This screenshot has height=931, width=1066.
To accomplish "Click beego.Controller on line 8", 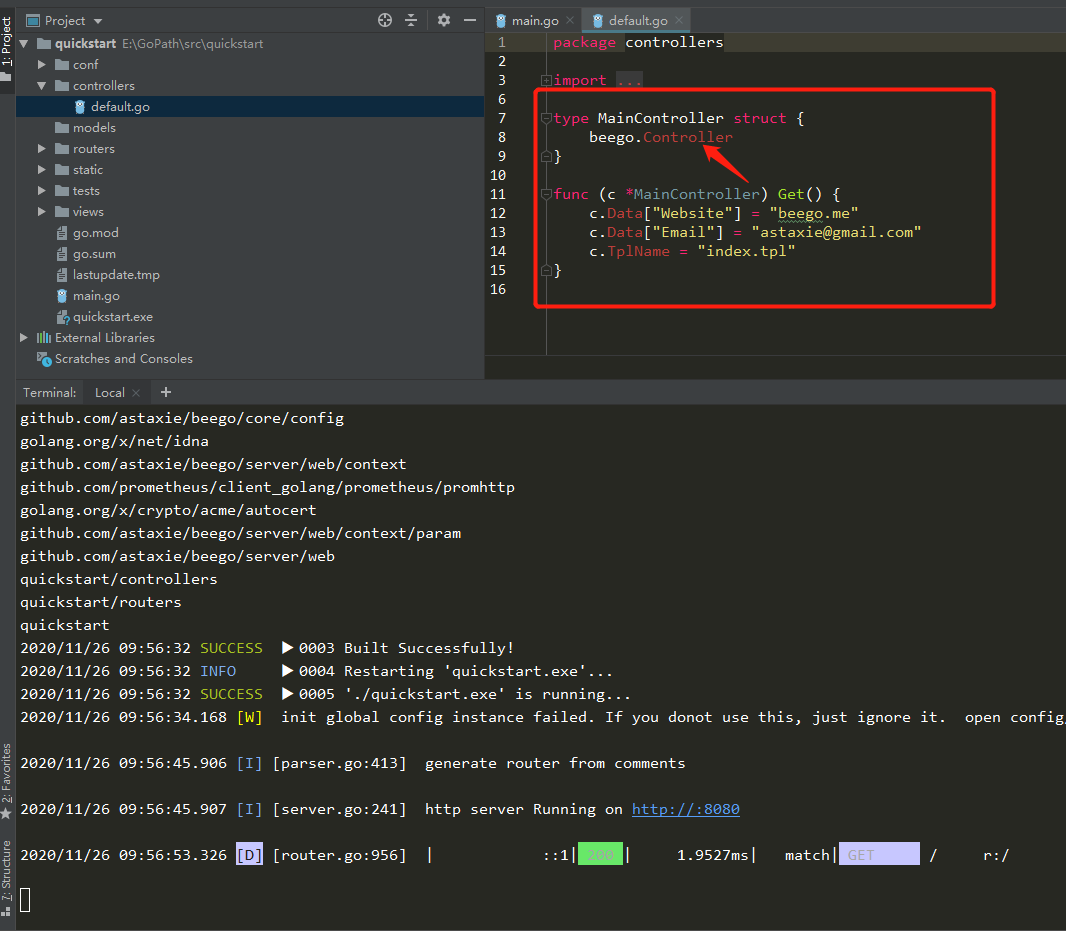I will point(661,137).
